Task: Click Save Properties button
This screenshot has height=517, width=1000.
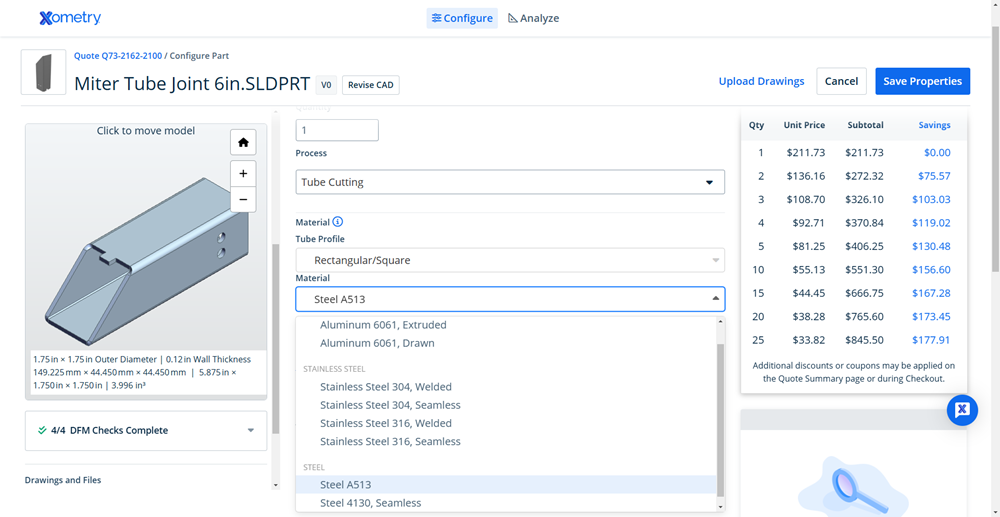Action: pos(922,82)
